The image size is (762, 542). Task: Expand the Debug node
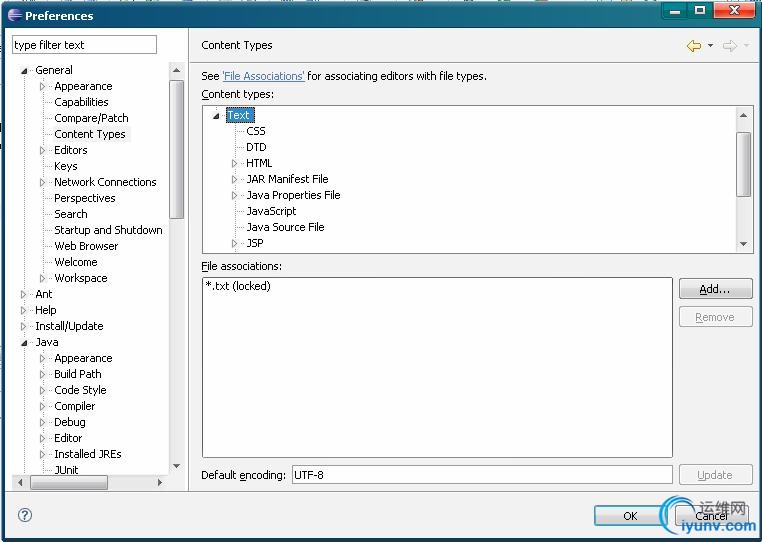(42, 423)
